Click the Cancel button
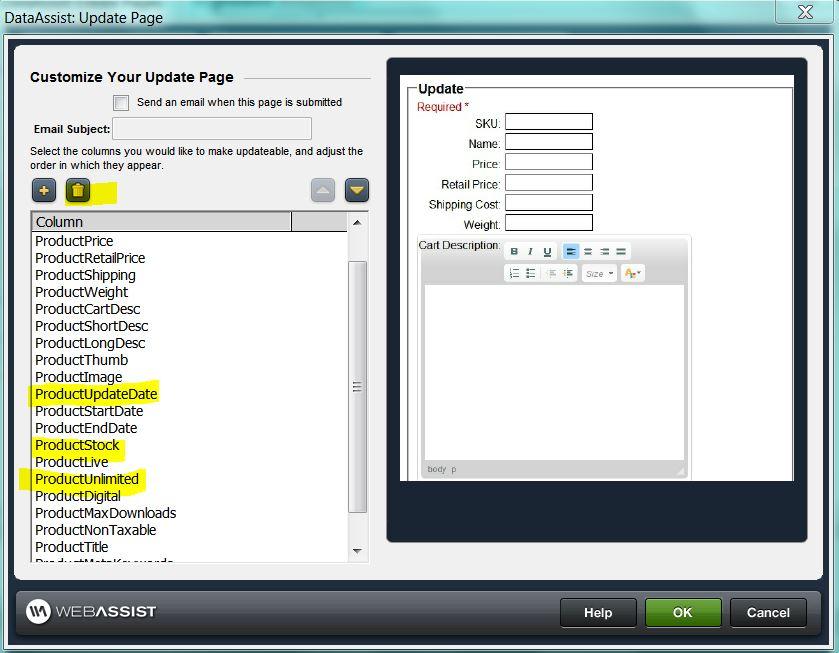The image size is (839, 653). 768,613
